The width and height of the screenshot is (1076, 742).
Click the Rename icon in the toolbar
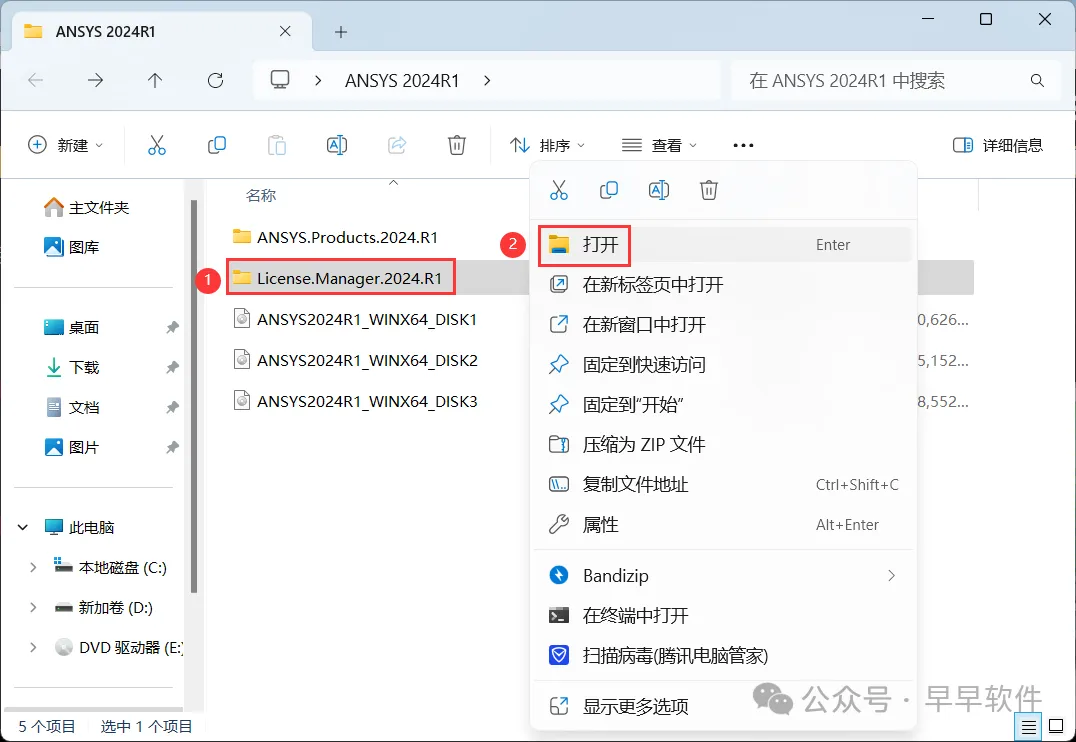pos(336,145)
